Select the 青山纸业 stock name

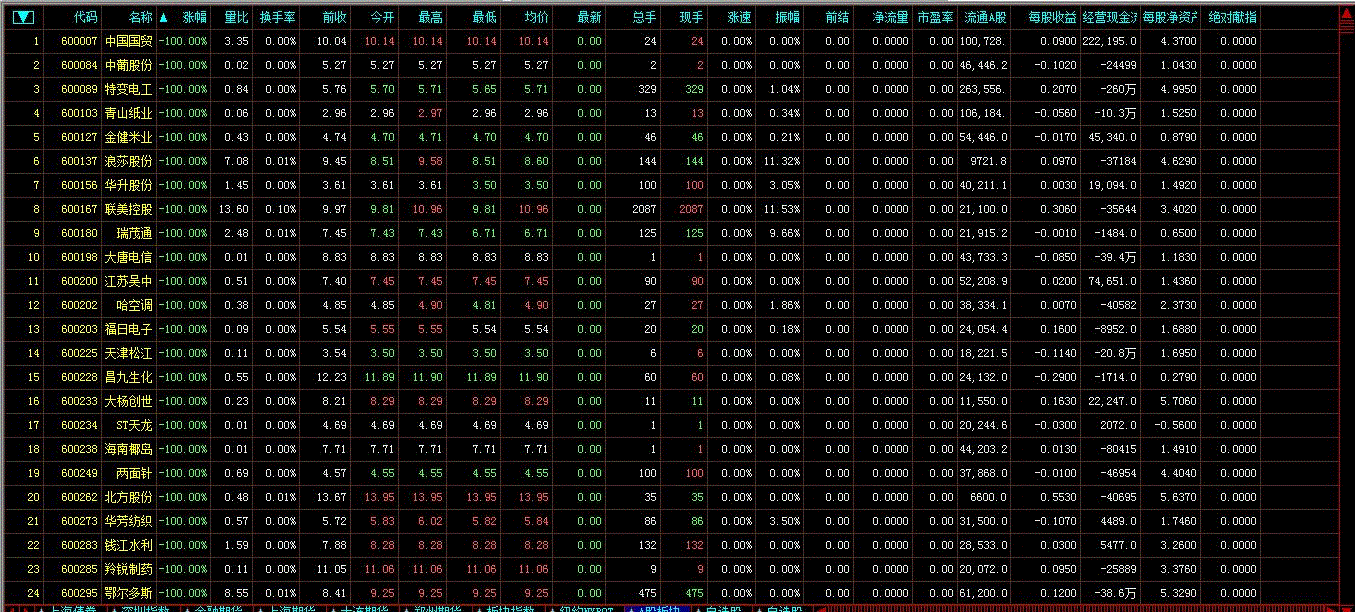point(129,113)
